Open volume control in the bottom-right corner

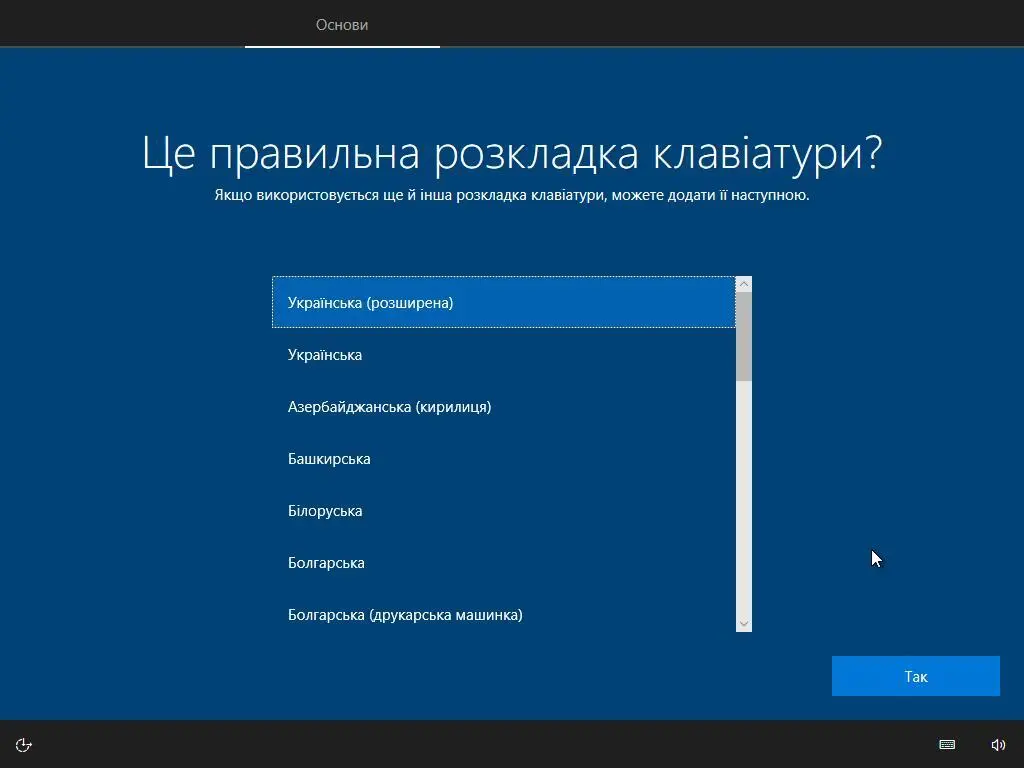998,744
